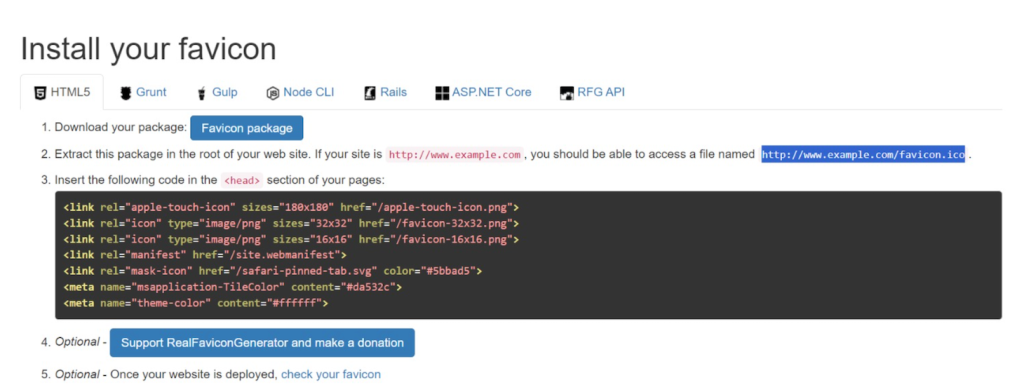Select the Node CLI tab

pyautogui.click(x=300, y=93)
